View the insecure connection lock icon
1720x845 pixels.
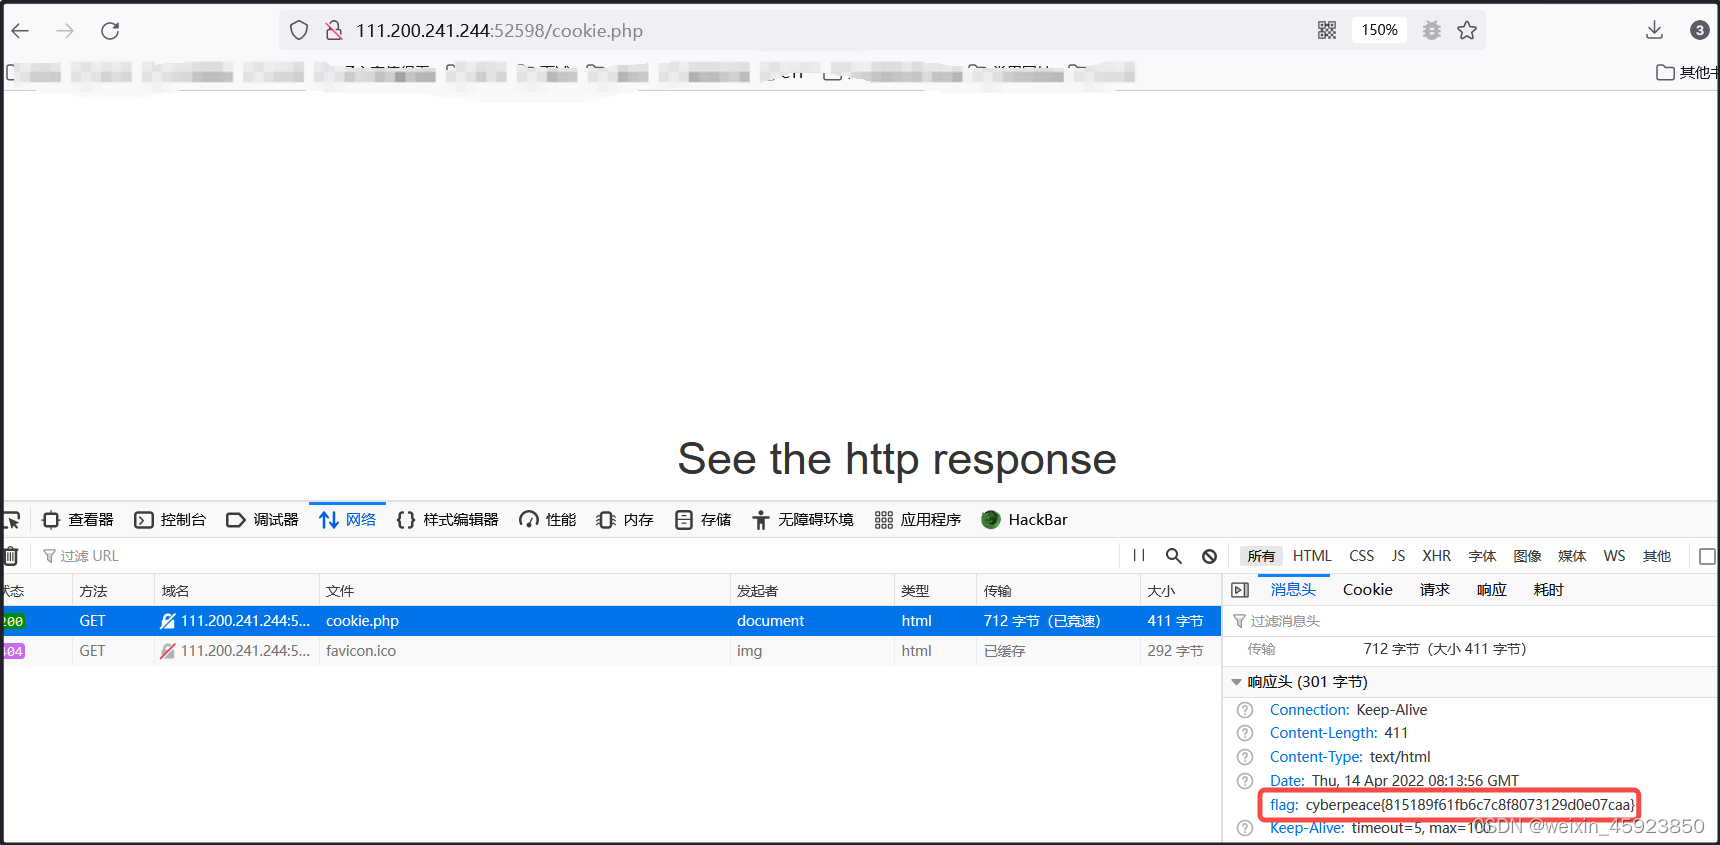tap(334, 30)
